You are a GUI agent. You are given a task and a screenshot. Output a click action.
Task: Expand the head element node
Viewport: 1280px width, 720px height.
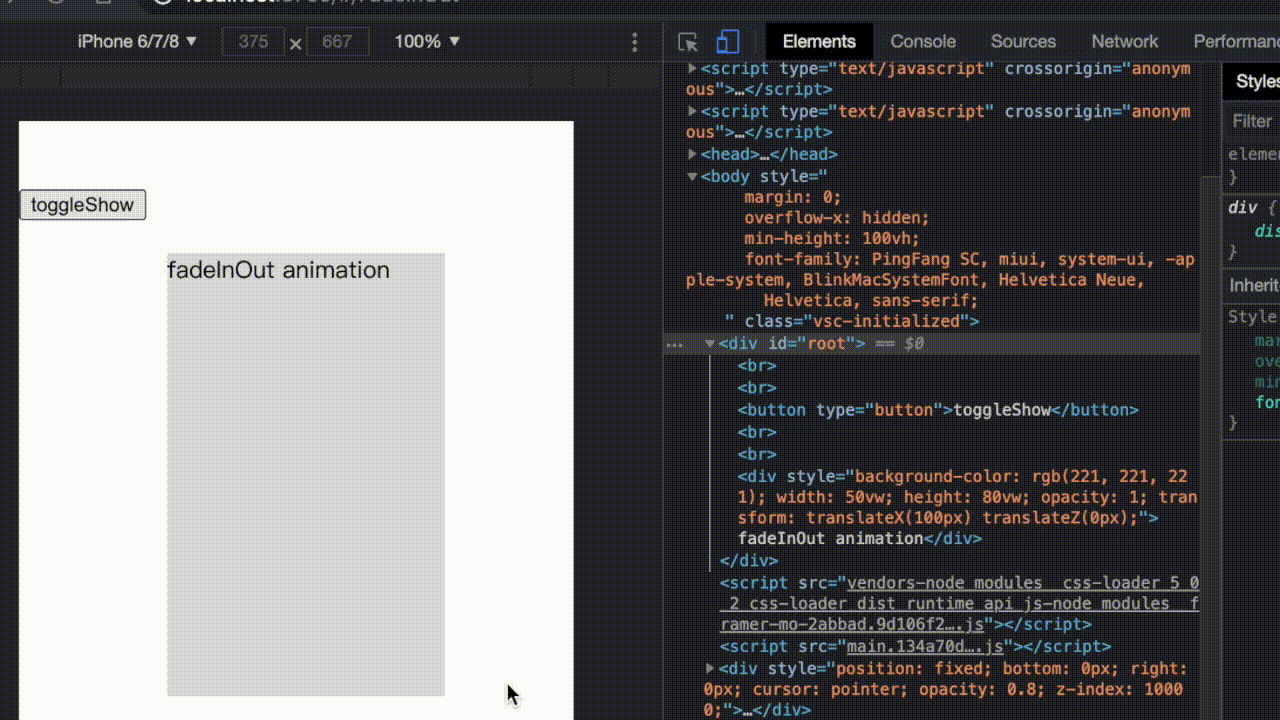tap(692, 154)
